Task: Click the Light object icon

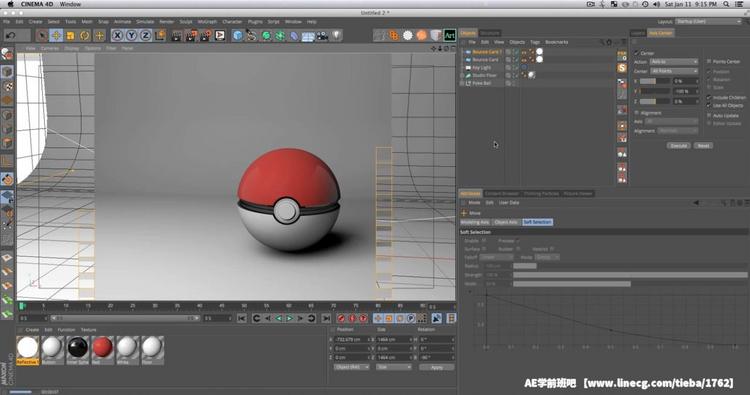Action: [x=337, y=35]
